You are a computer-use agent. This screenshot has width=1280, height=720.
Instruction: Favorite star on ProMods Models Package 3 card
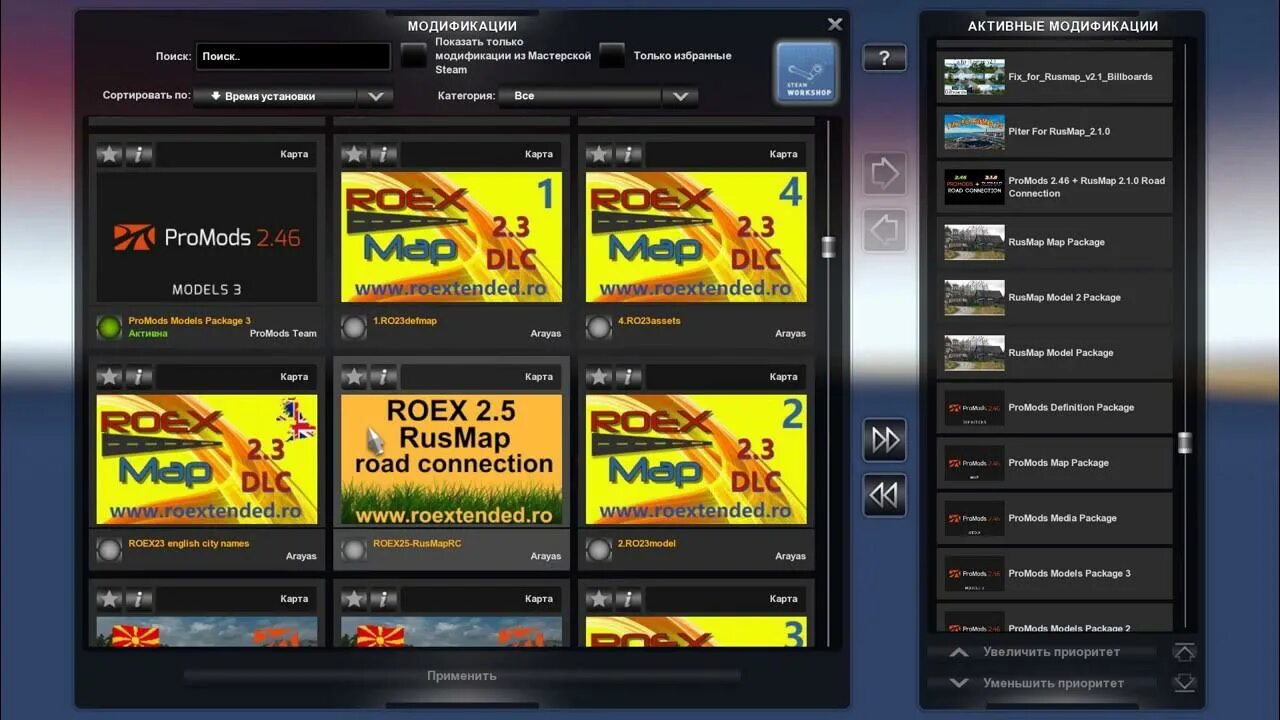point(109,154)
